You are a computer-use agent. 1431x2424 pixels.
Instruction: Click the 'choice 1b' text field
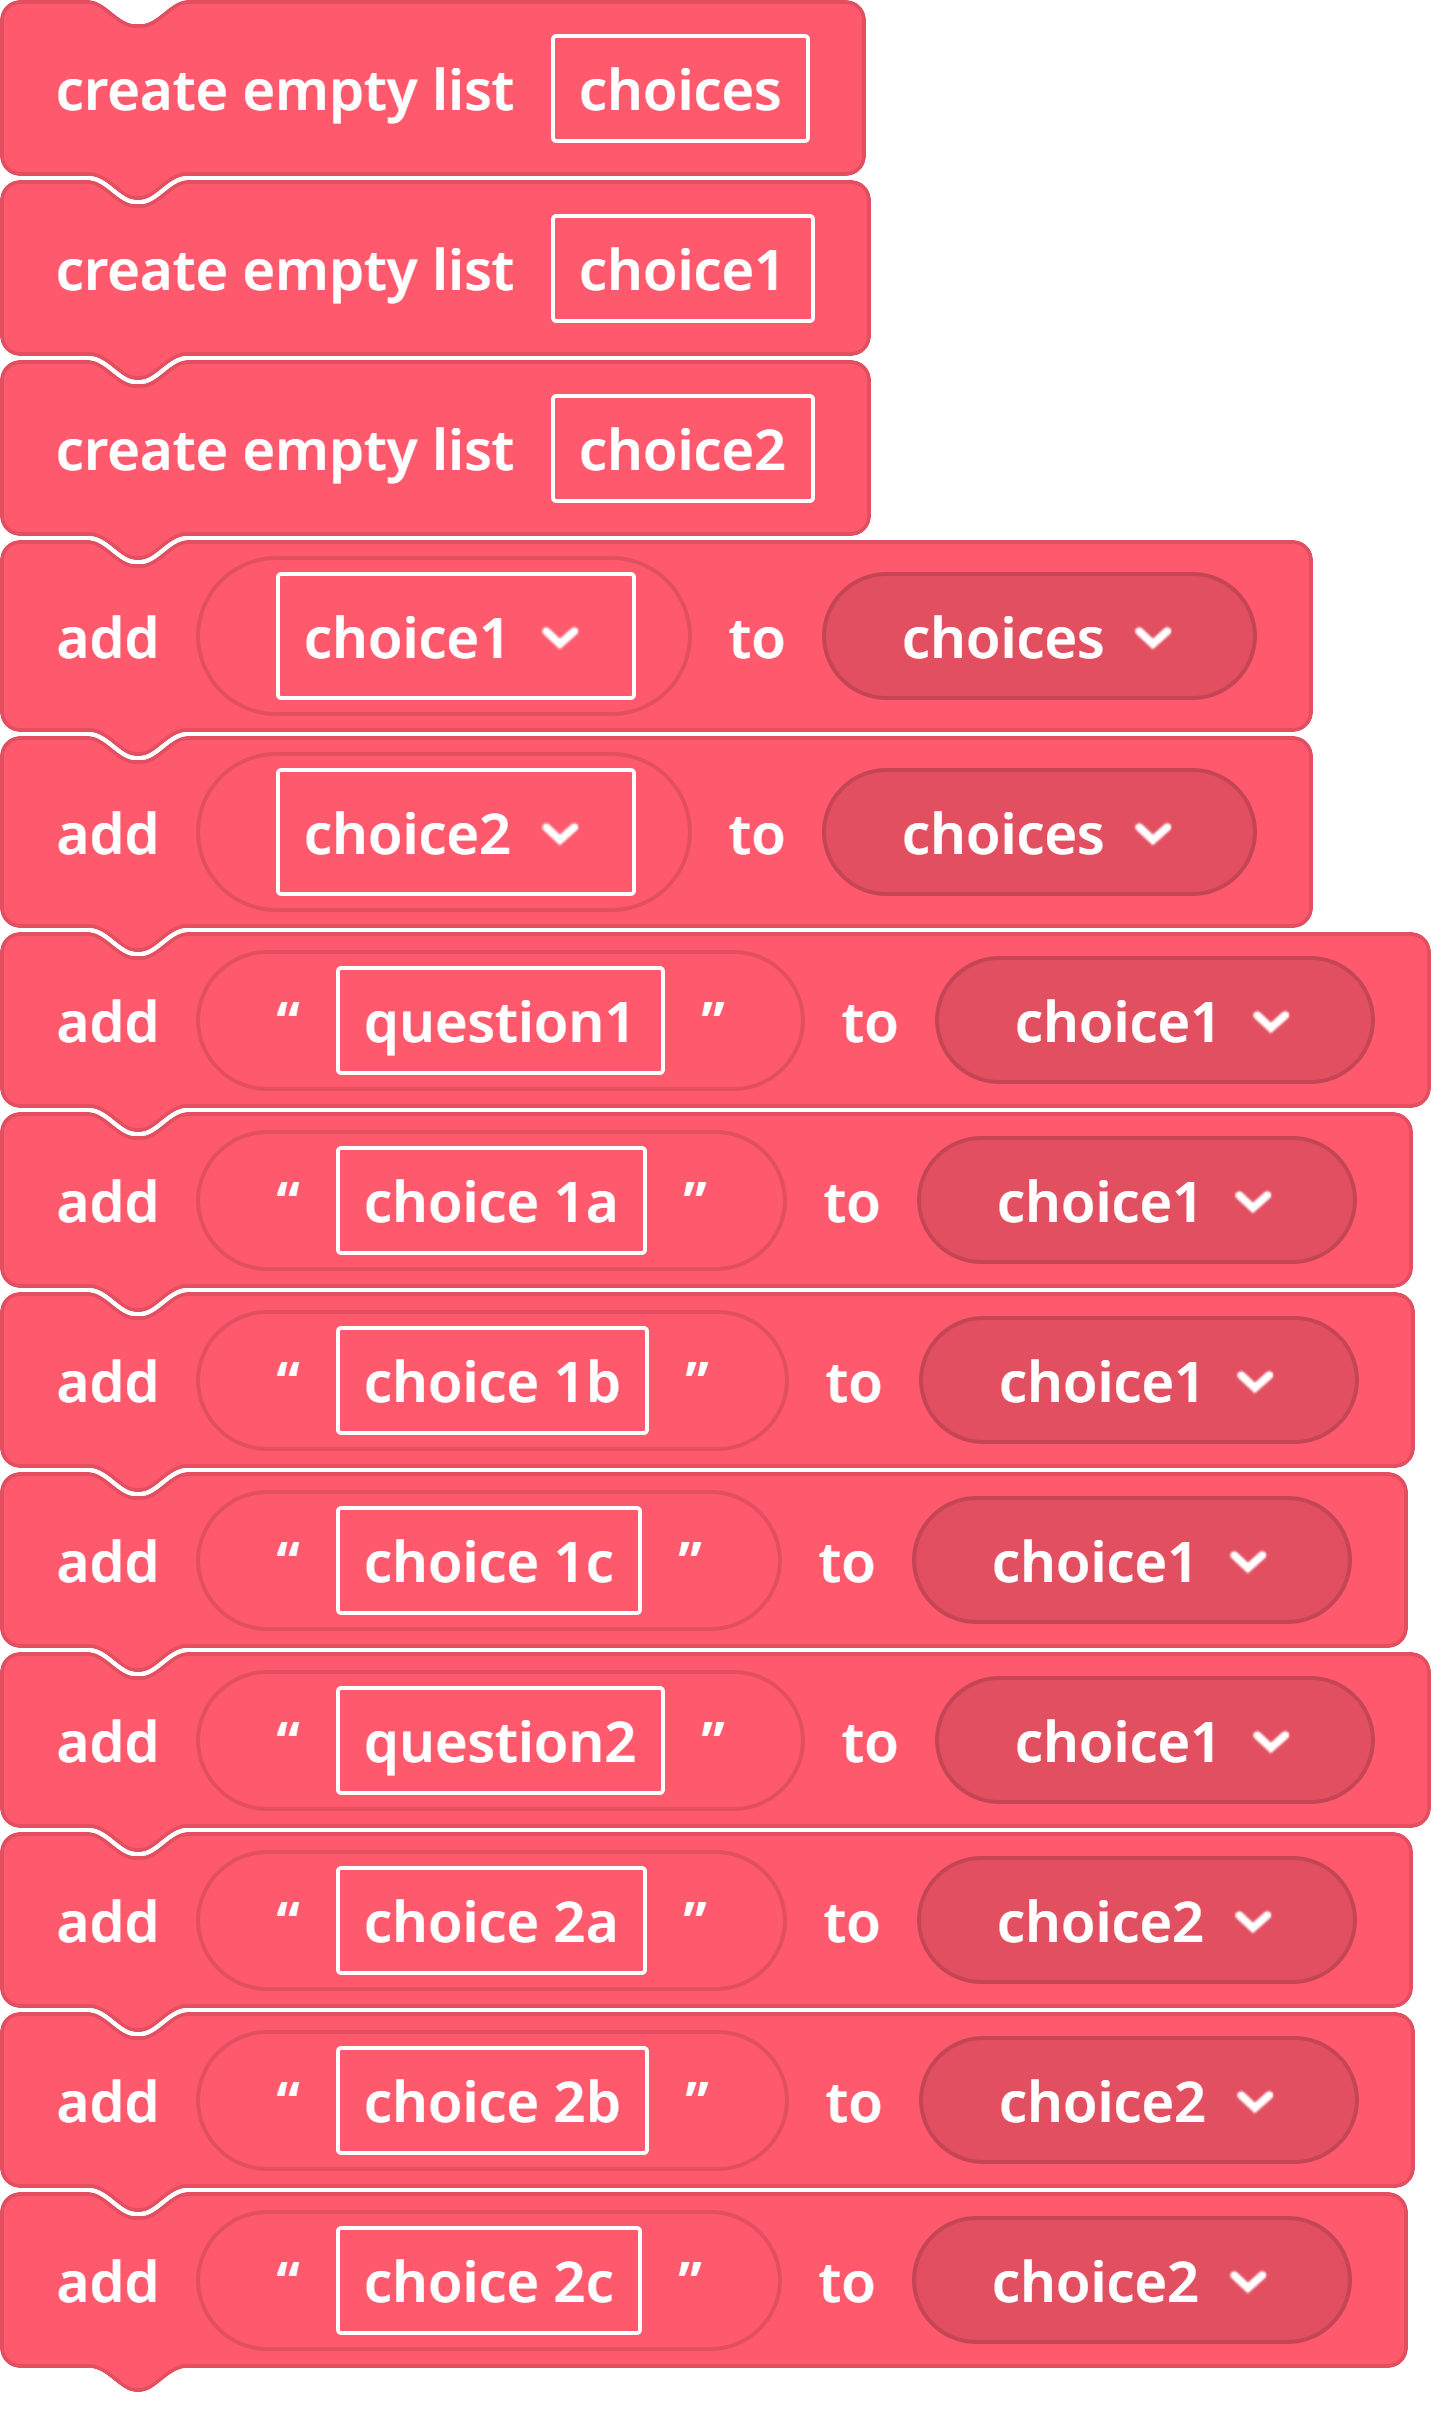492,1381
